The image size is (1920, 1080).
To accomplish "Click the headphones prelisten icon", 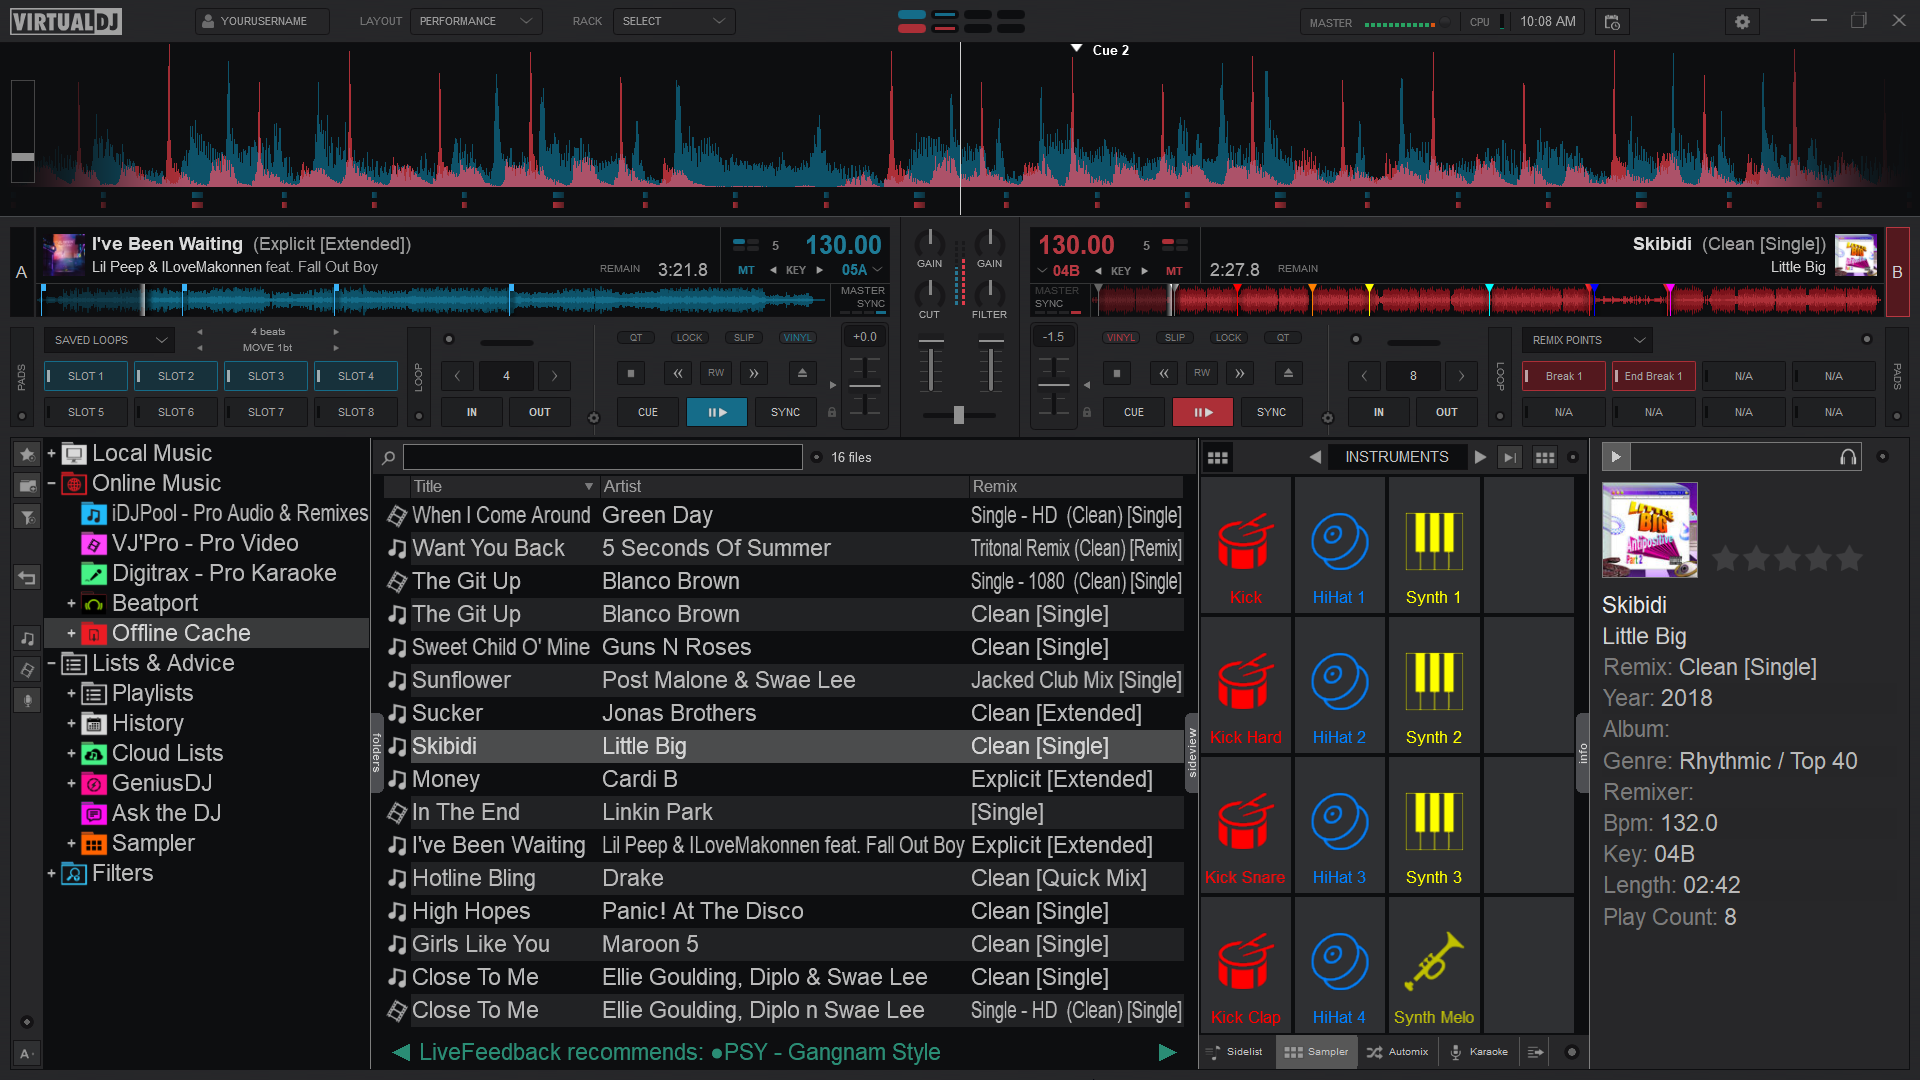I will [1848, 457].
